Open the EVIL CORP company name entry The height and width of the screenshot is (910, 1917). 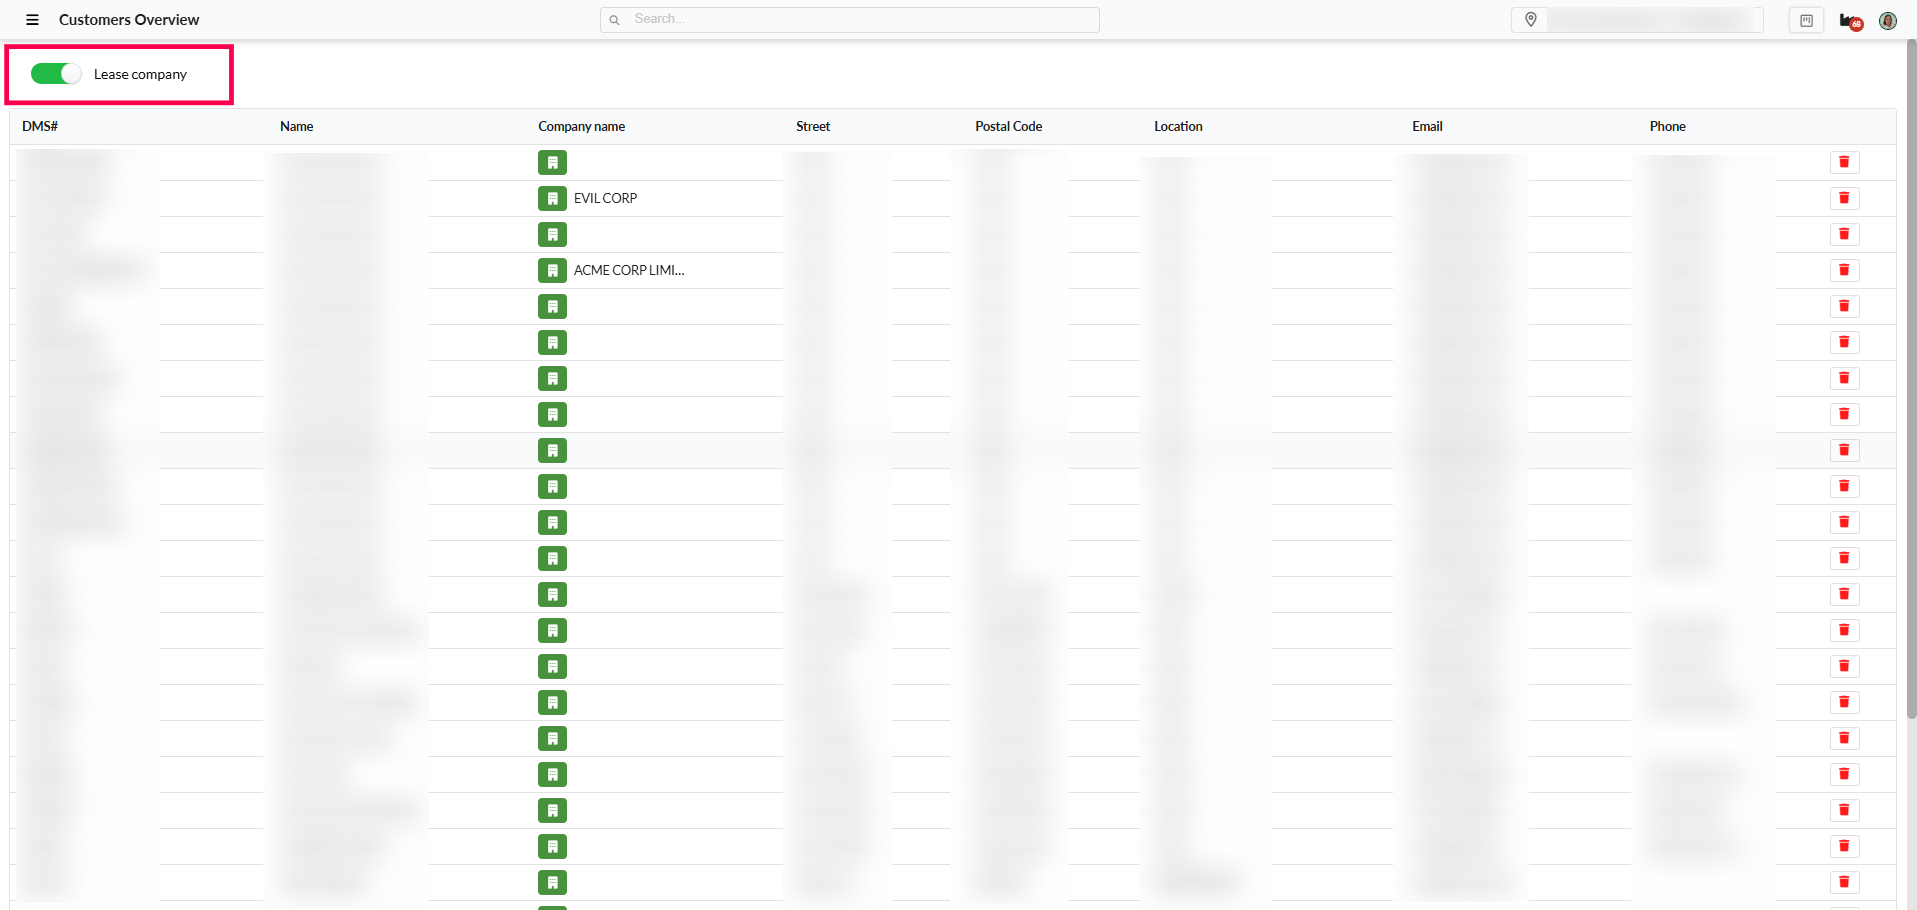tap(605, 198)
